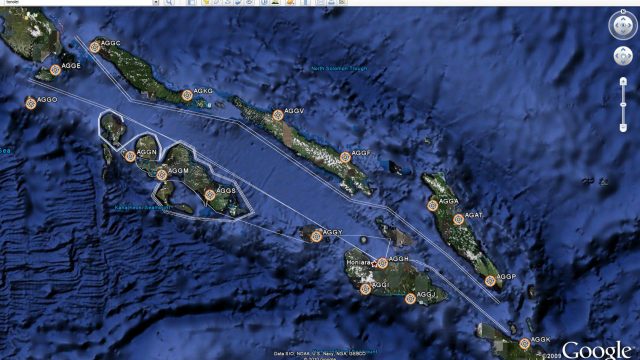Select the AGGY placemark icon
Image resolution: width=640 pixels, height=360 pixels.
tap(316, 236)
